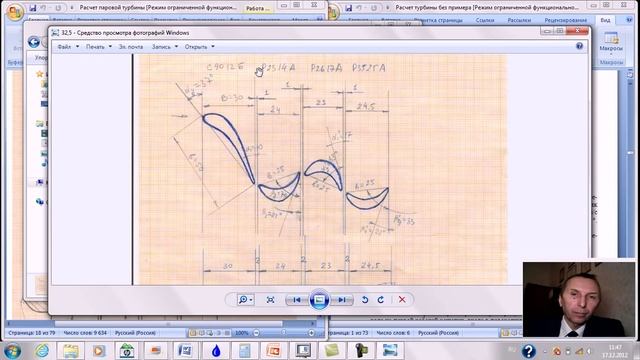Click Save icon in right Word window

point(348,8)
